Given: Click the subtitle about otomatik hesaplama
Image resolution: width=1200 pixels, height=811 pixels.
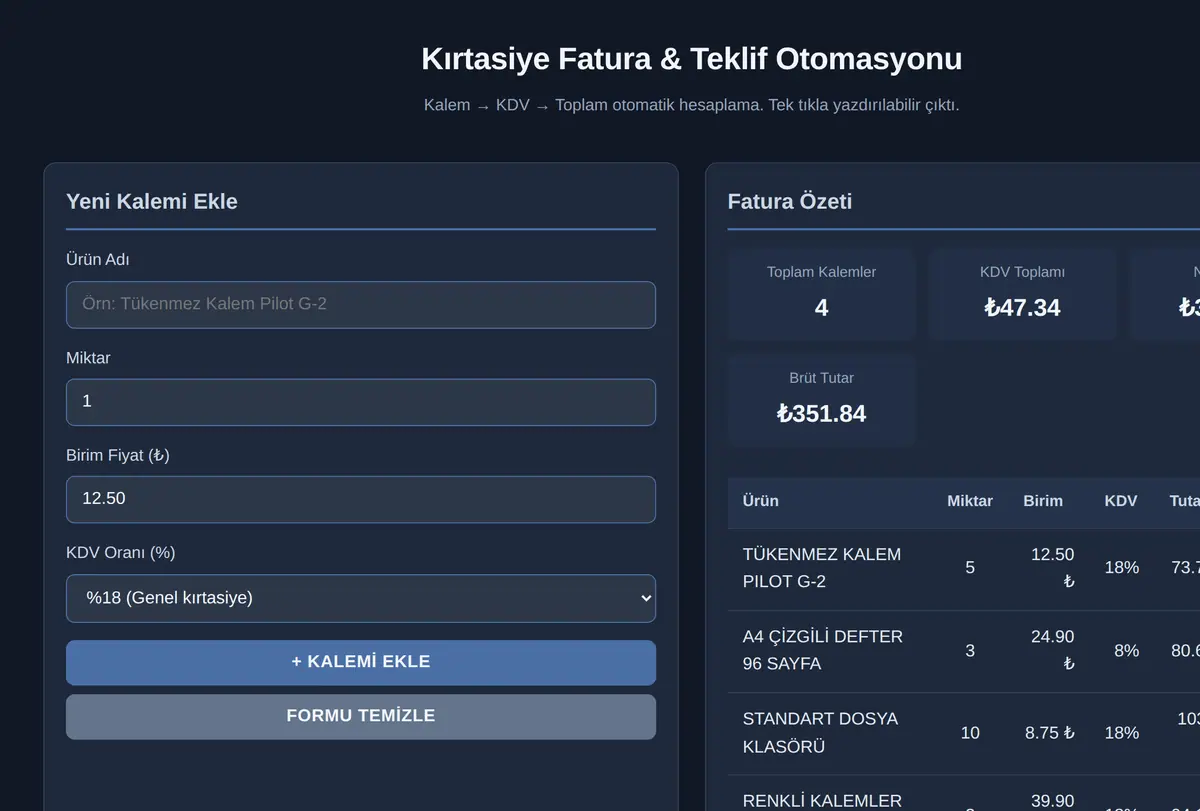Looking at the screenshot, I should point(692,105).
